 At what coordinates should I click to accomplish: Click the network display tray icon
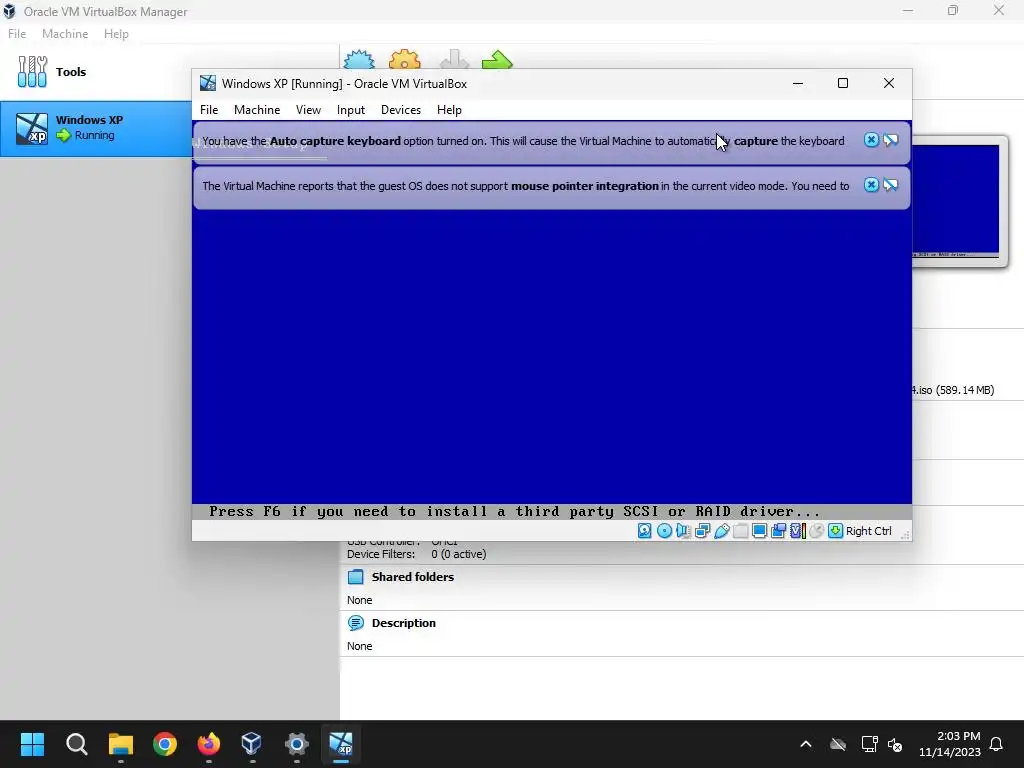tap(869, 744)
